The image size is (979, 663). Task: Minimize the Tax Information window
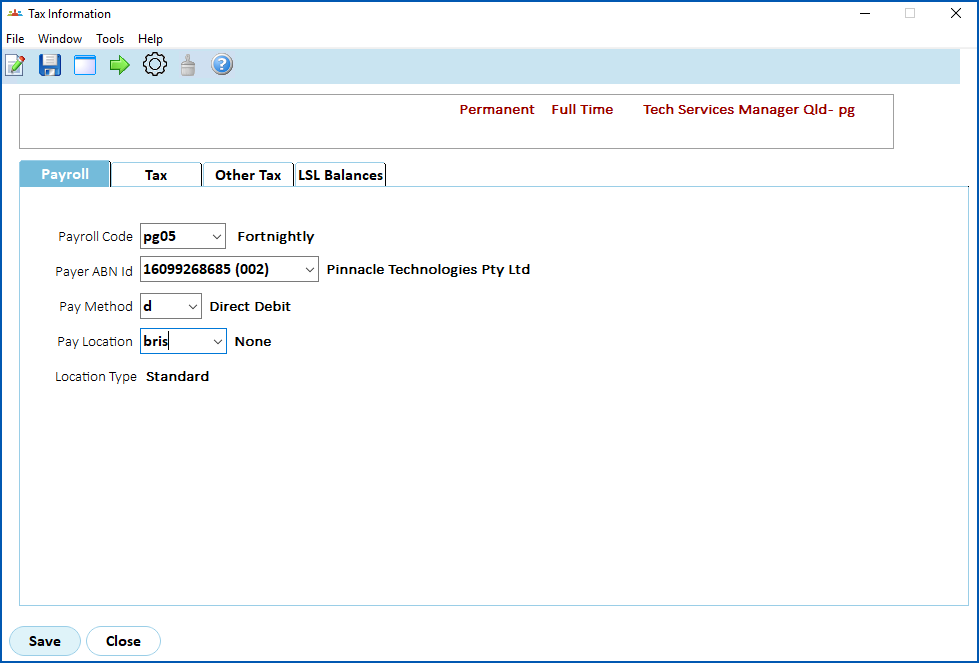click(865, 13)
